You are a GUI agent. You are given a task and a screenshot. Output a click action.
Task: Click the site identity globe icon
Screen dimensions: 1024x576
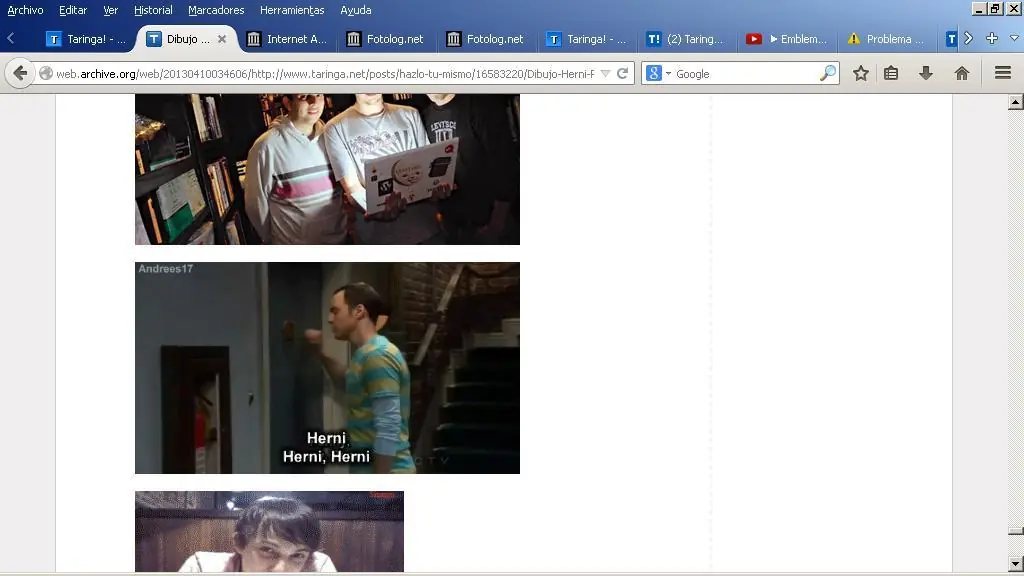[46, 74]
